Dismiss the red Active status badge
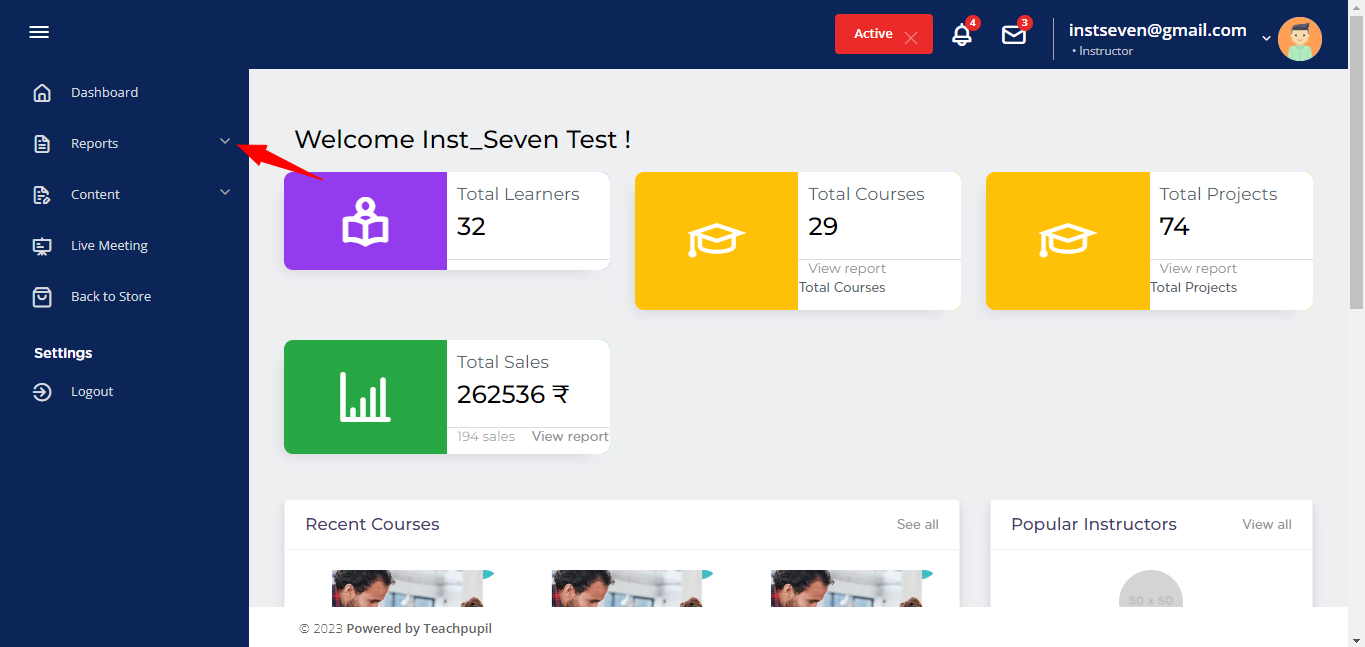The image size is (1365, 647). tap(910, 38)
